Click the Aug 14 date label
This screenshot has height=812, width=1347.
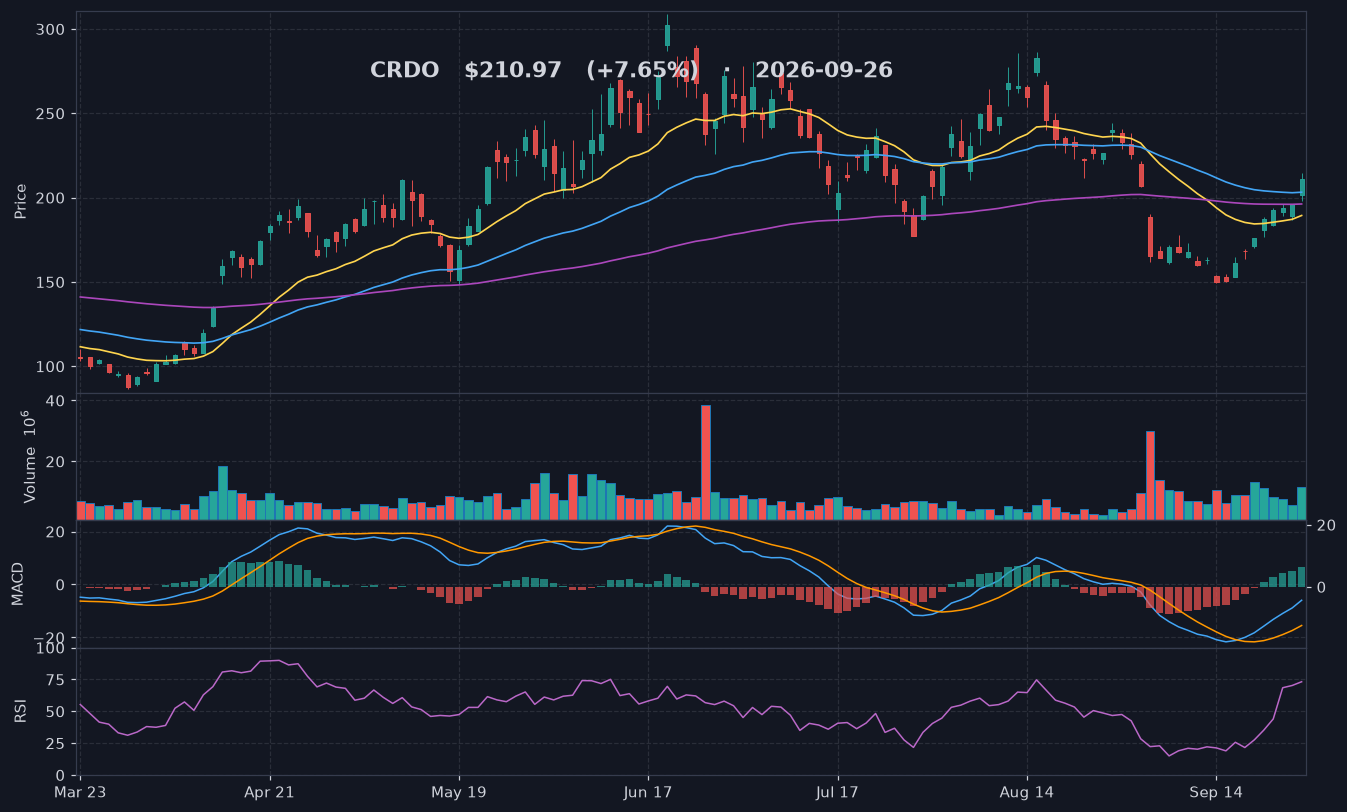click(x=1027, y=791)
